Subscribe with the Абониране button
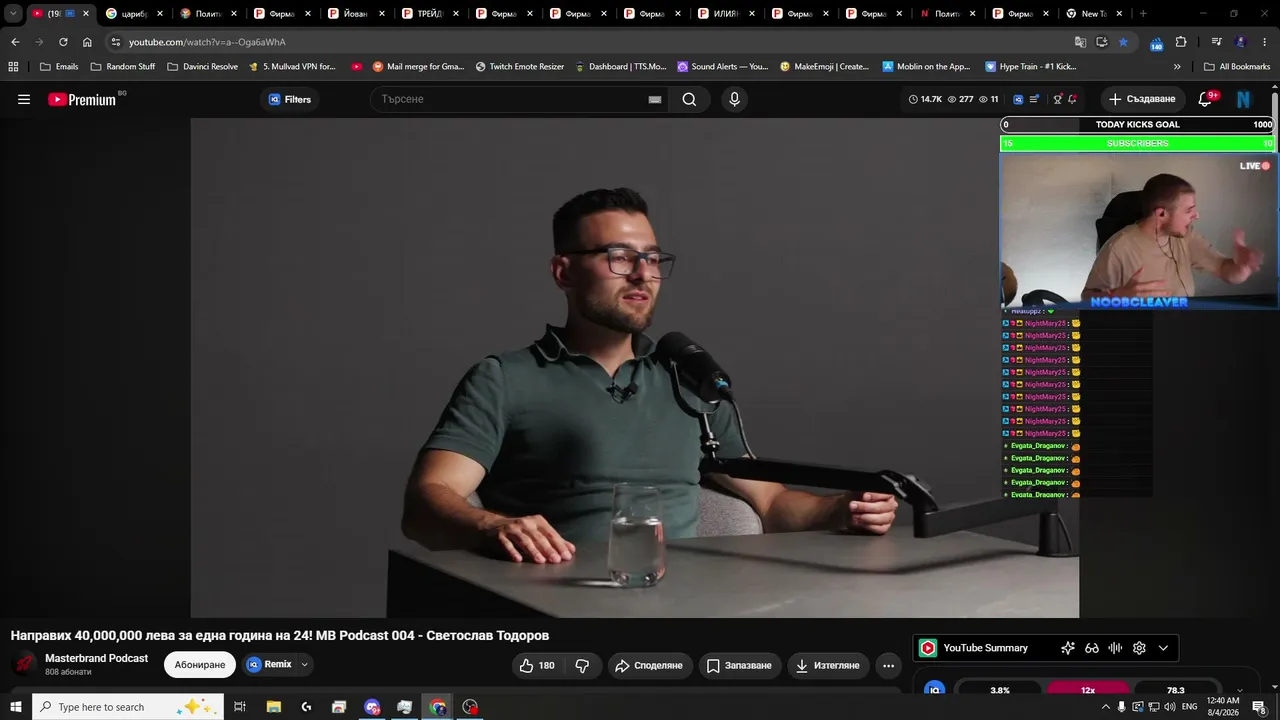Viewport: 1280px width, 720px height. click(200, 665)
